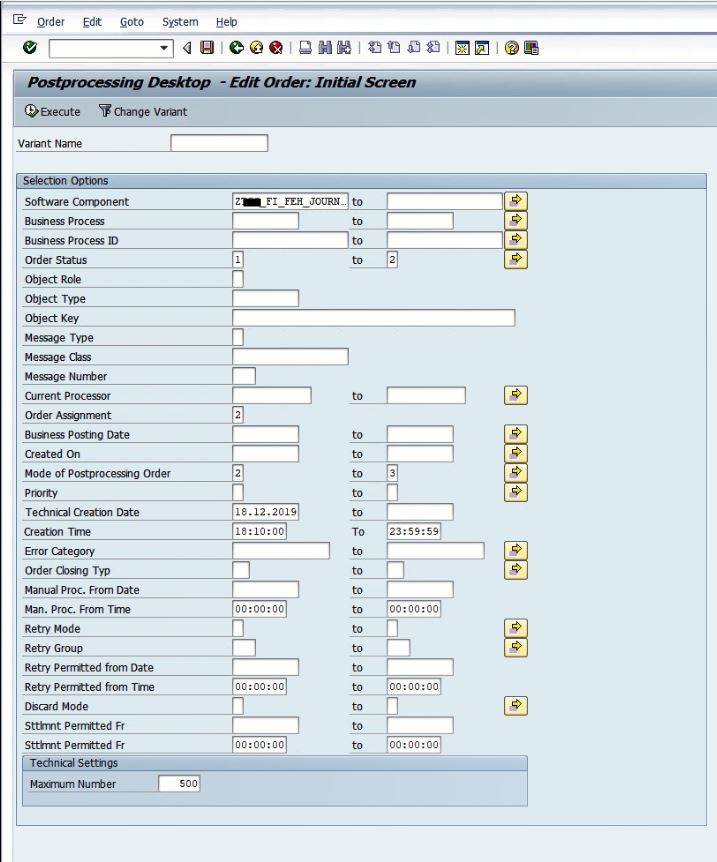This screenshot has width=717, height=862.
Task: Open the Goto menu
Action: (x=131, y=22)
